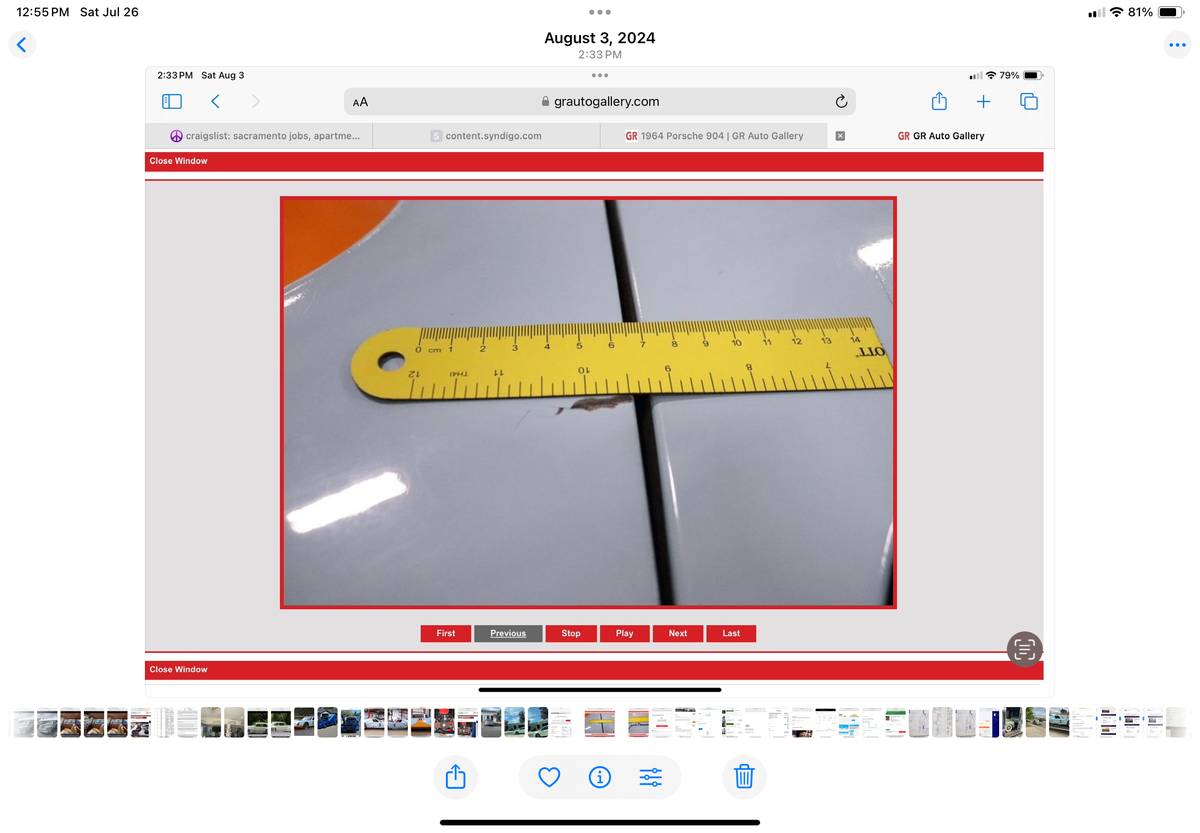Viewport: 1200px width, 833px height.
Task: Go back using the blue chevron button
Action: click(22, 44)
